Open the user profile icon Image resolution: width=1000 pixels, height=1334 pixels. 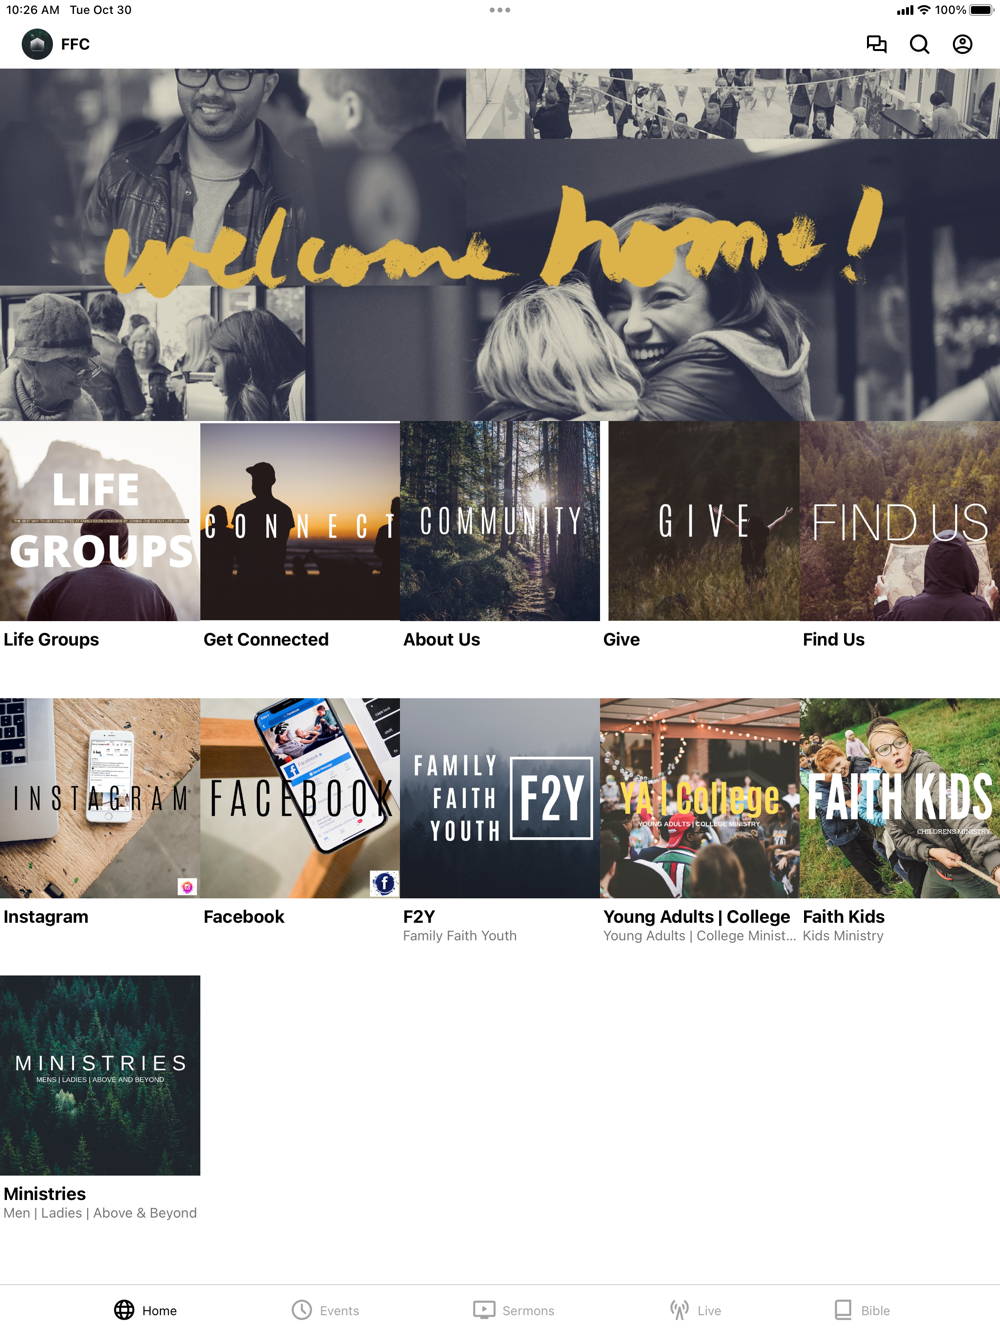click(x=962, y=44)
